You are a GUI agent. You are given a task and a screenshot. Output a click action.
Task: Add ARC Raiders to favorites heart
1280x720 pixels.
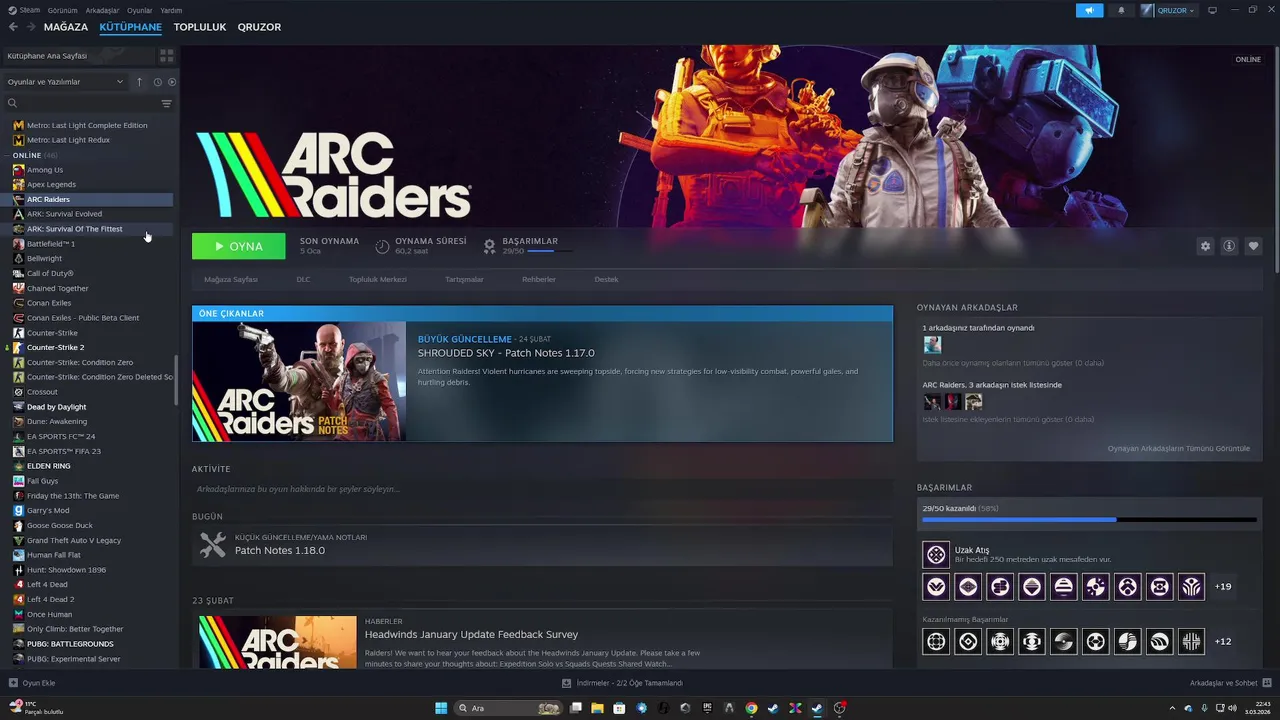(x=1253, y=246)
